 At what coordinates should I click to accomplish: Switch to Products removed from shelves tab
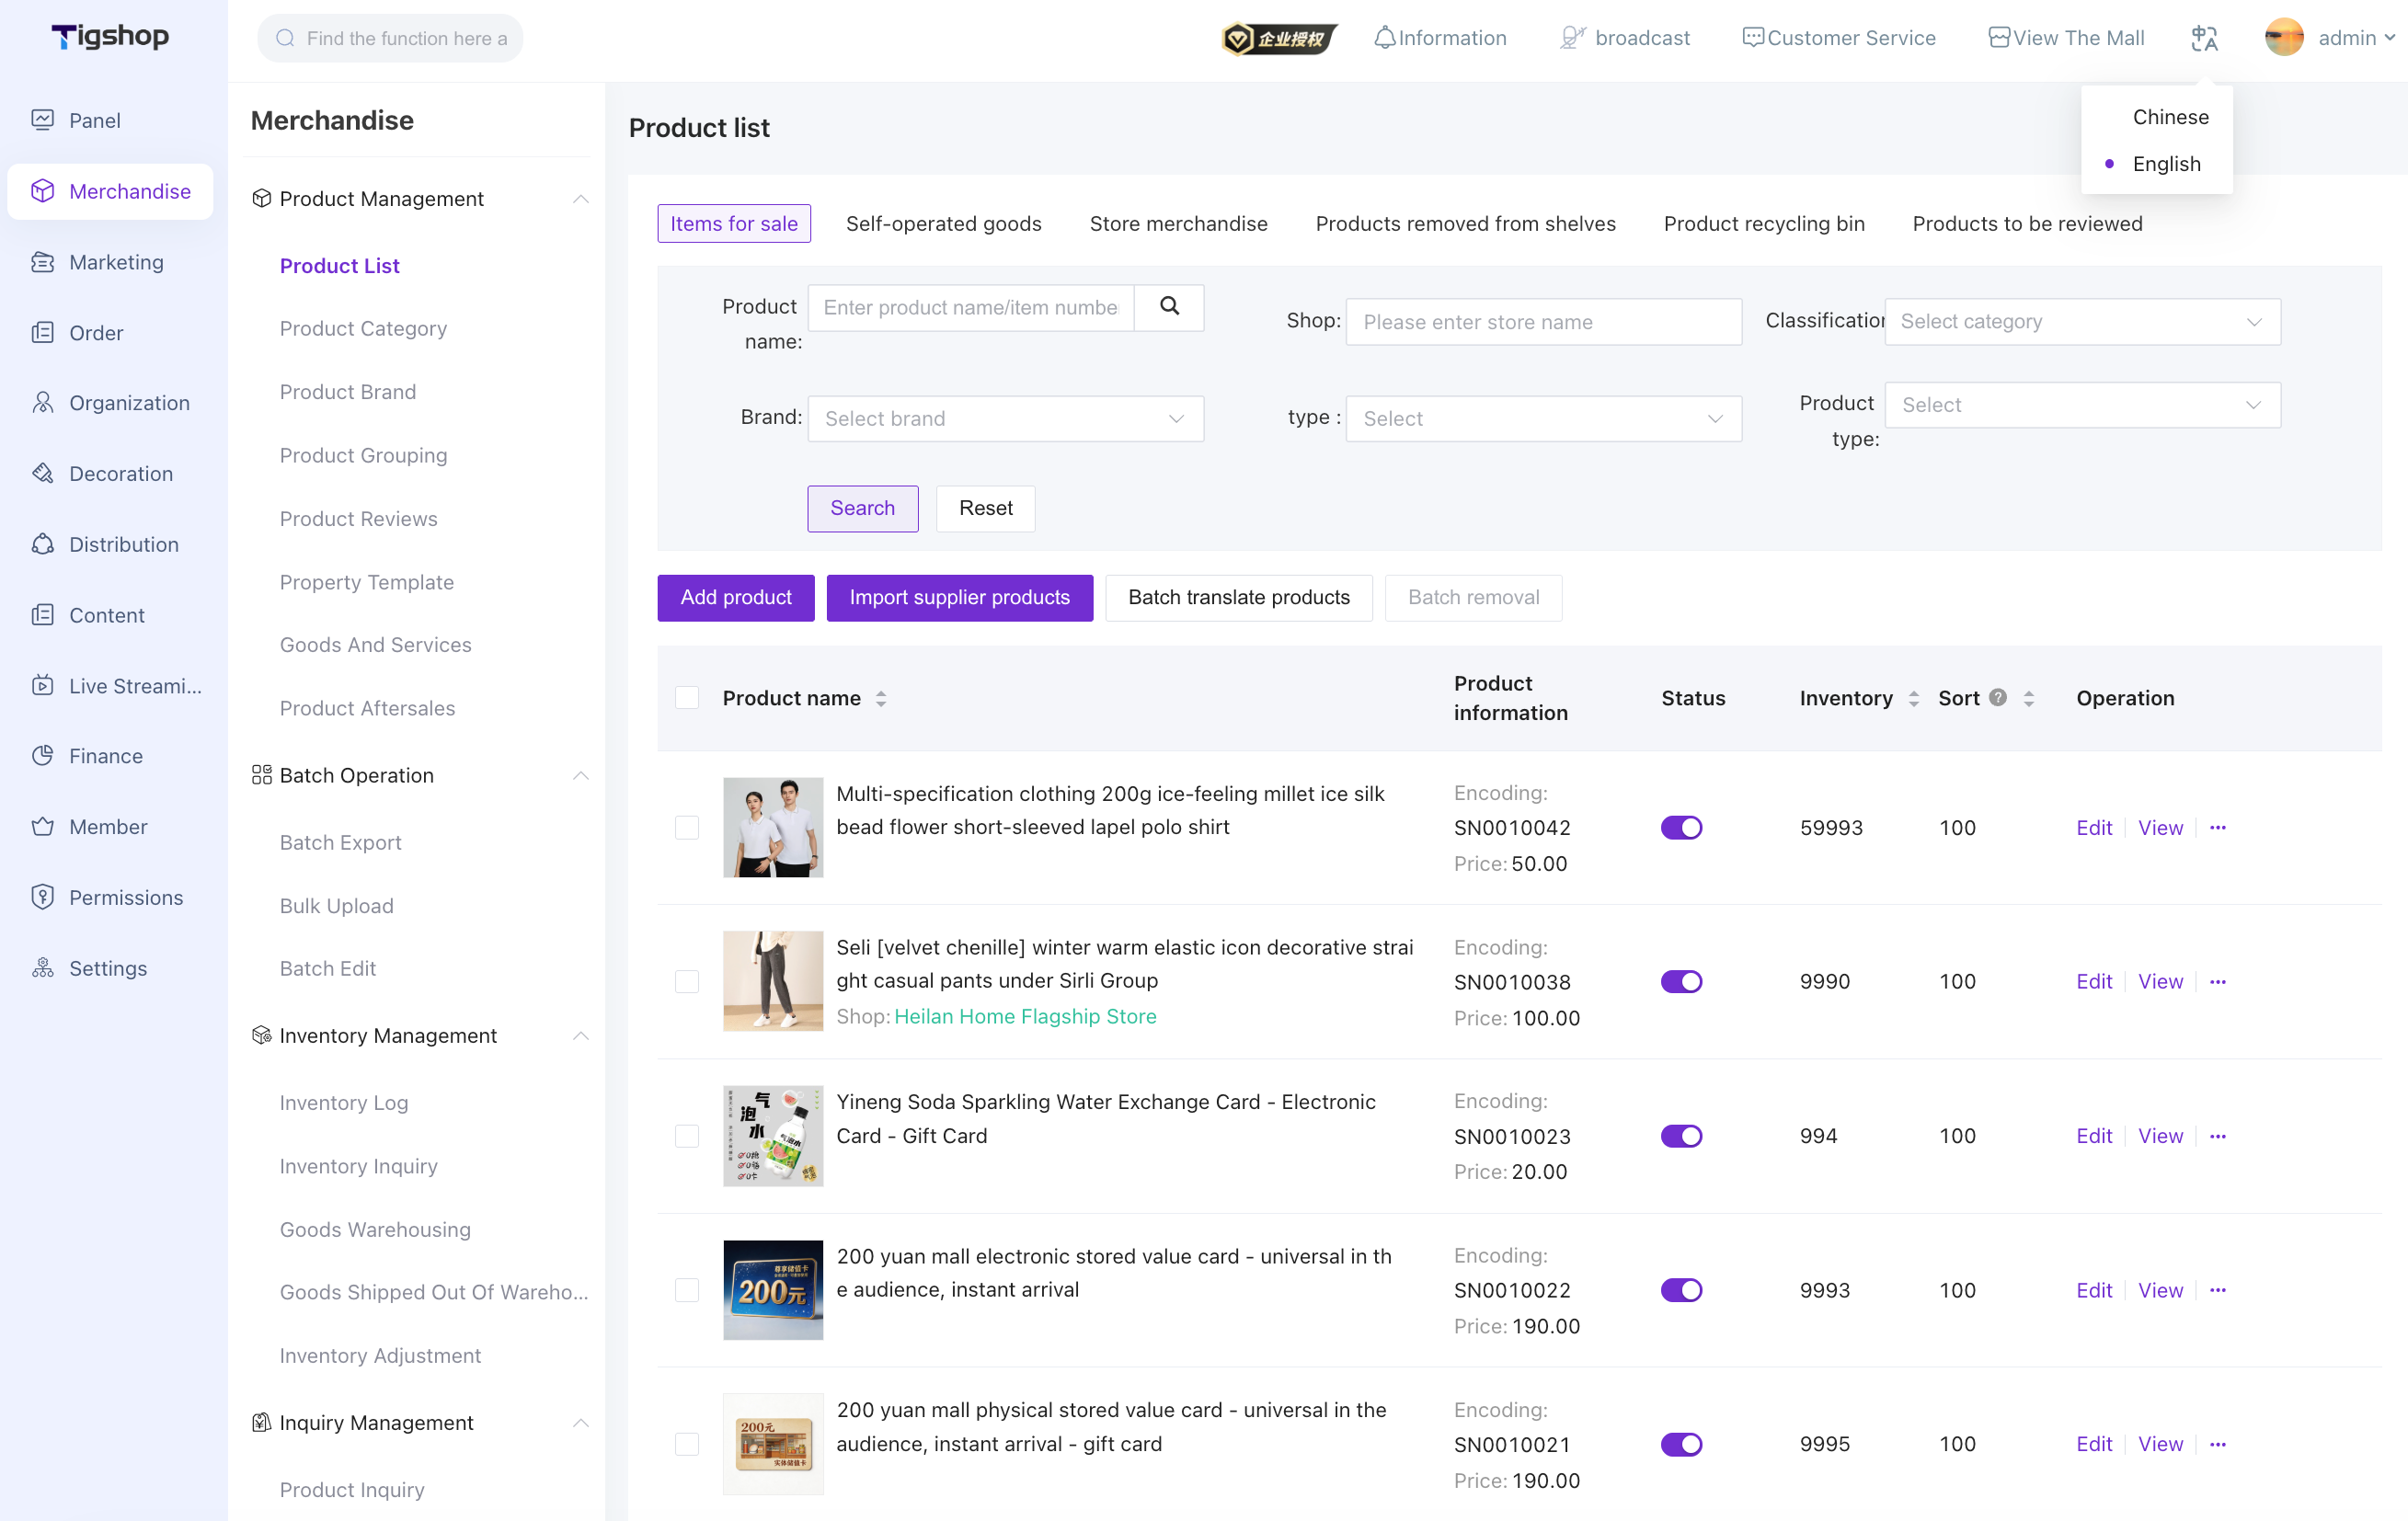(1465, 223)
